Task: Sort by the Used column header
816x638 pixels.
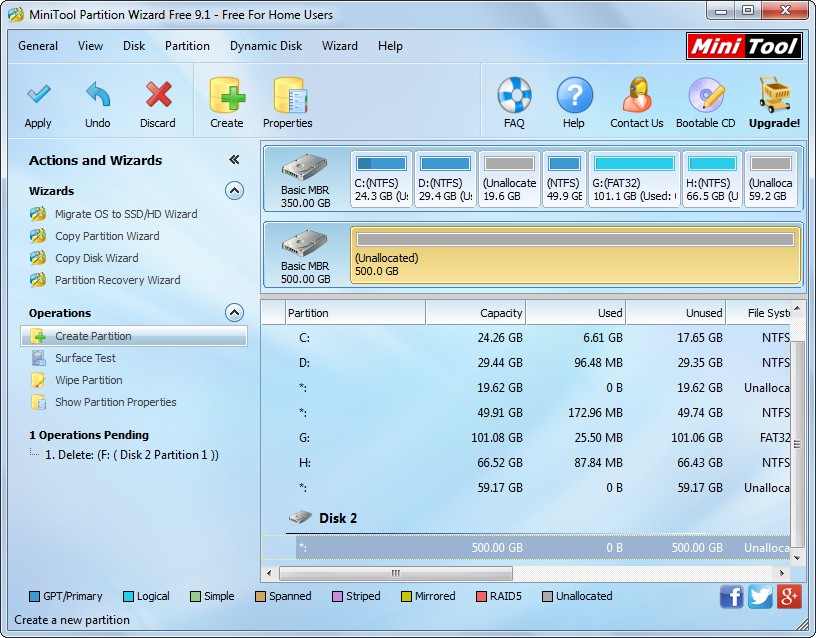Action: [576, 313]
